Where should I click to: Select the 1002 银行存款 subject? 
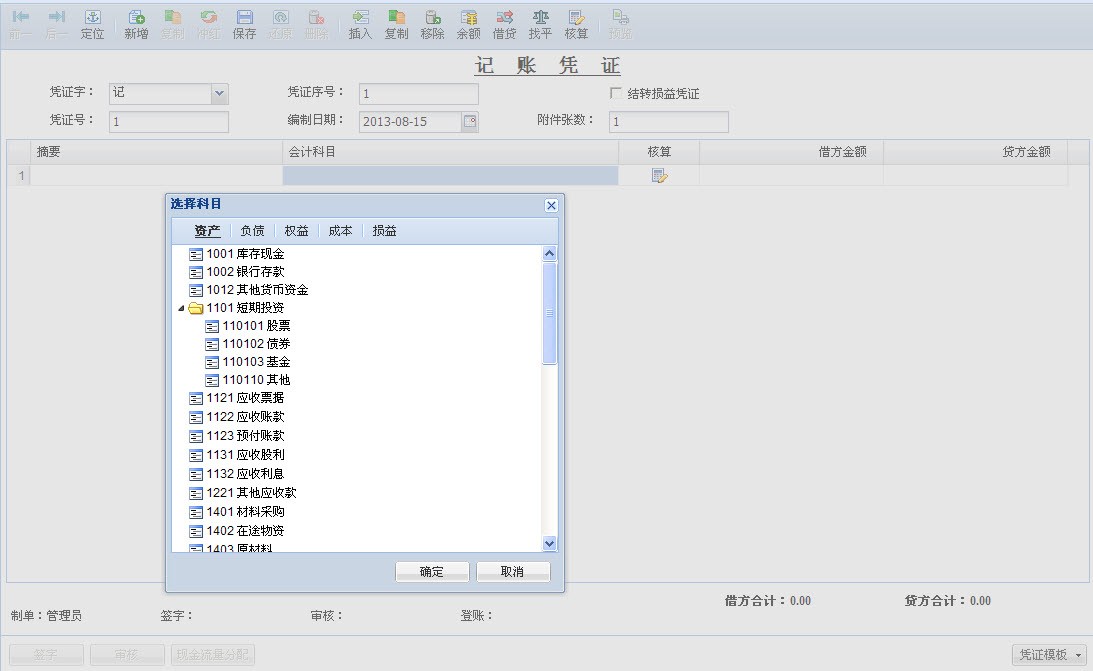click(245, 272)
